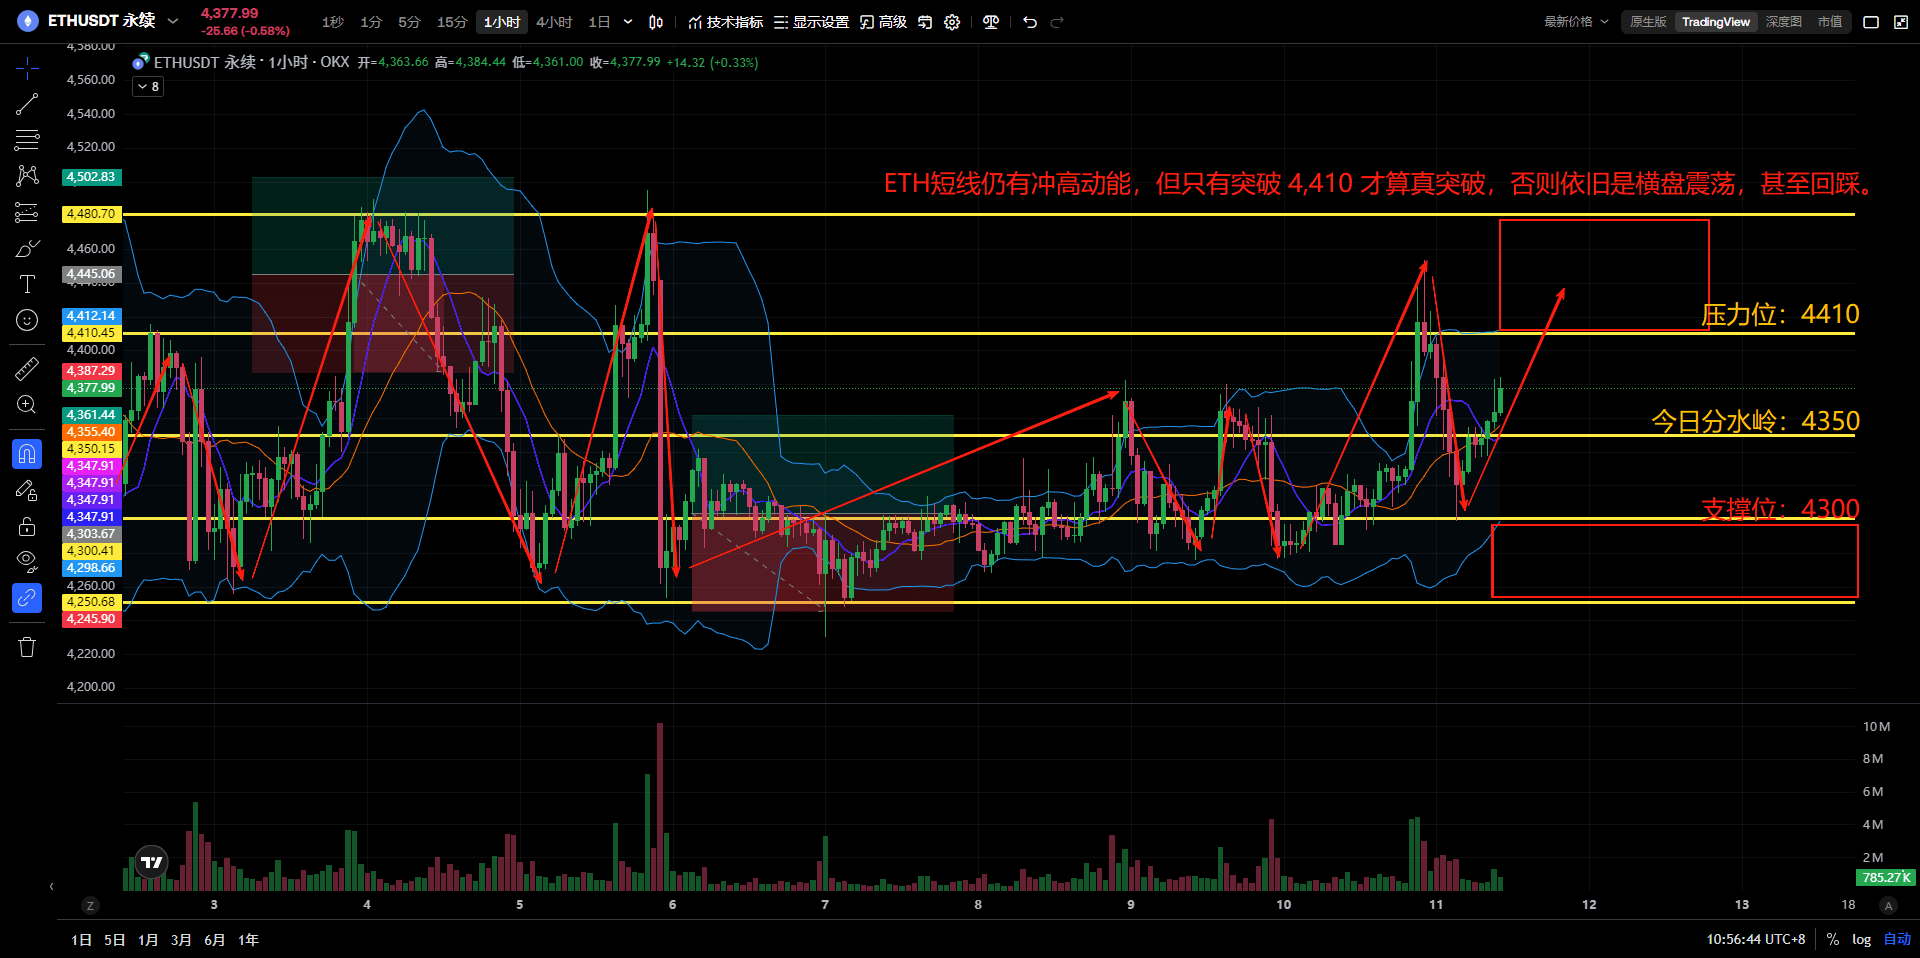This screenshot has width=1920, height=958.
Task: Select the crosshair cursor tool
Action: pyautogui.click(x=27, y=68)
